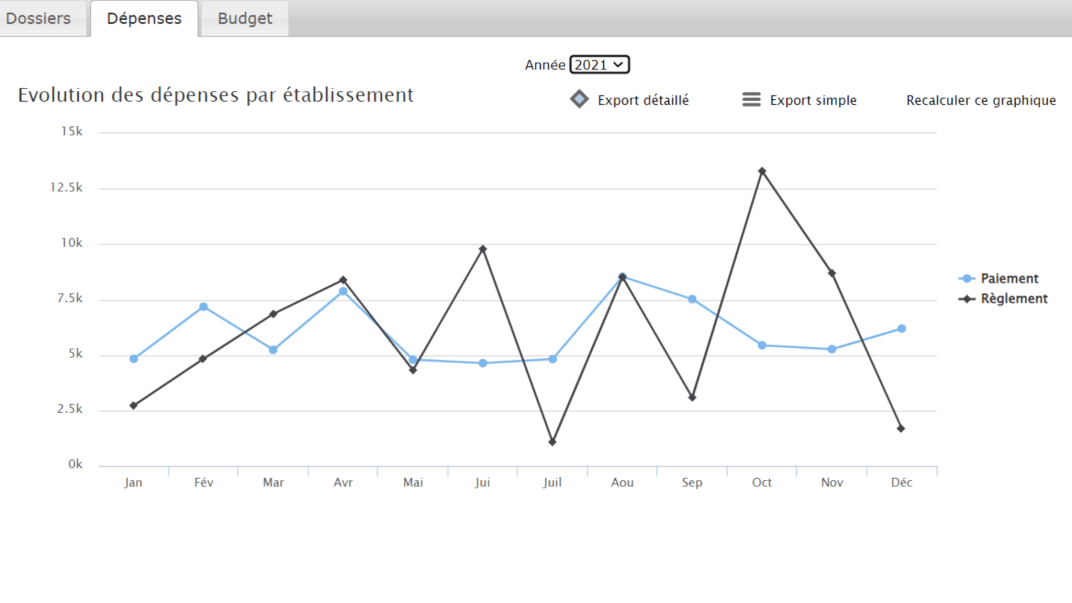The height and width of the screenshot is (603, 1072).
Task: Toggle the Paiement series in the legend
Action: [x=999, y=278]
